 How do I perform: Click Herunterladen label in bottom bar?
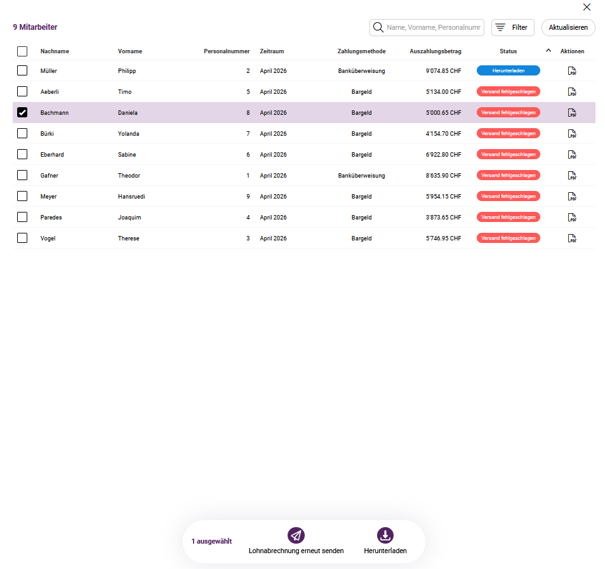[x=385, y=550]
